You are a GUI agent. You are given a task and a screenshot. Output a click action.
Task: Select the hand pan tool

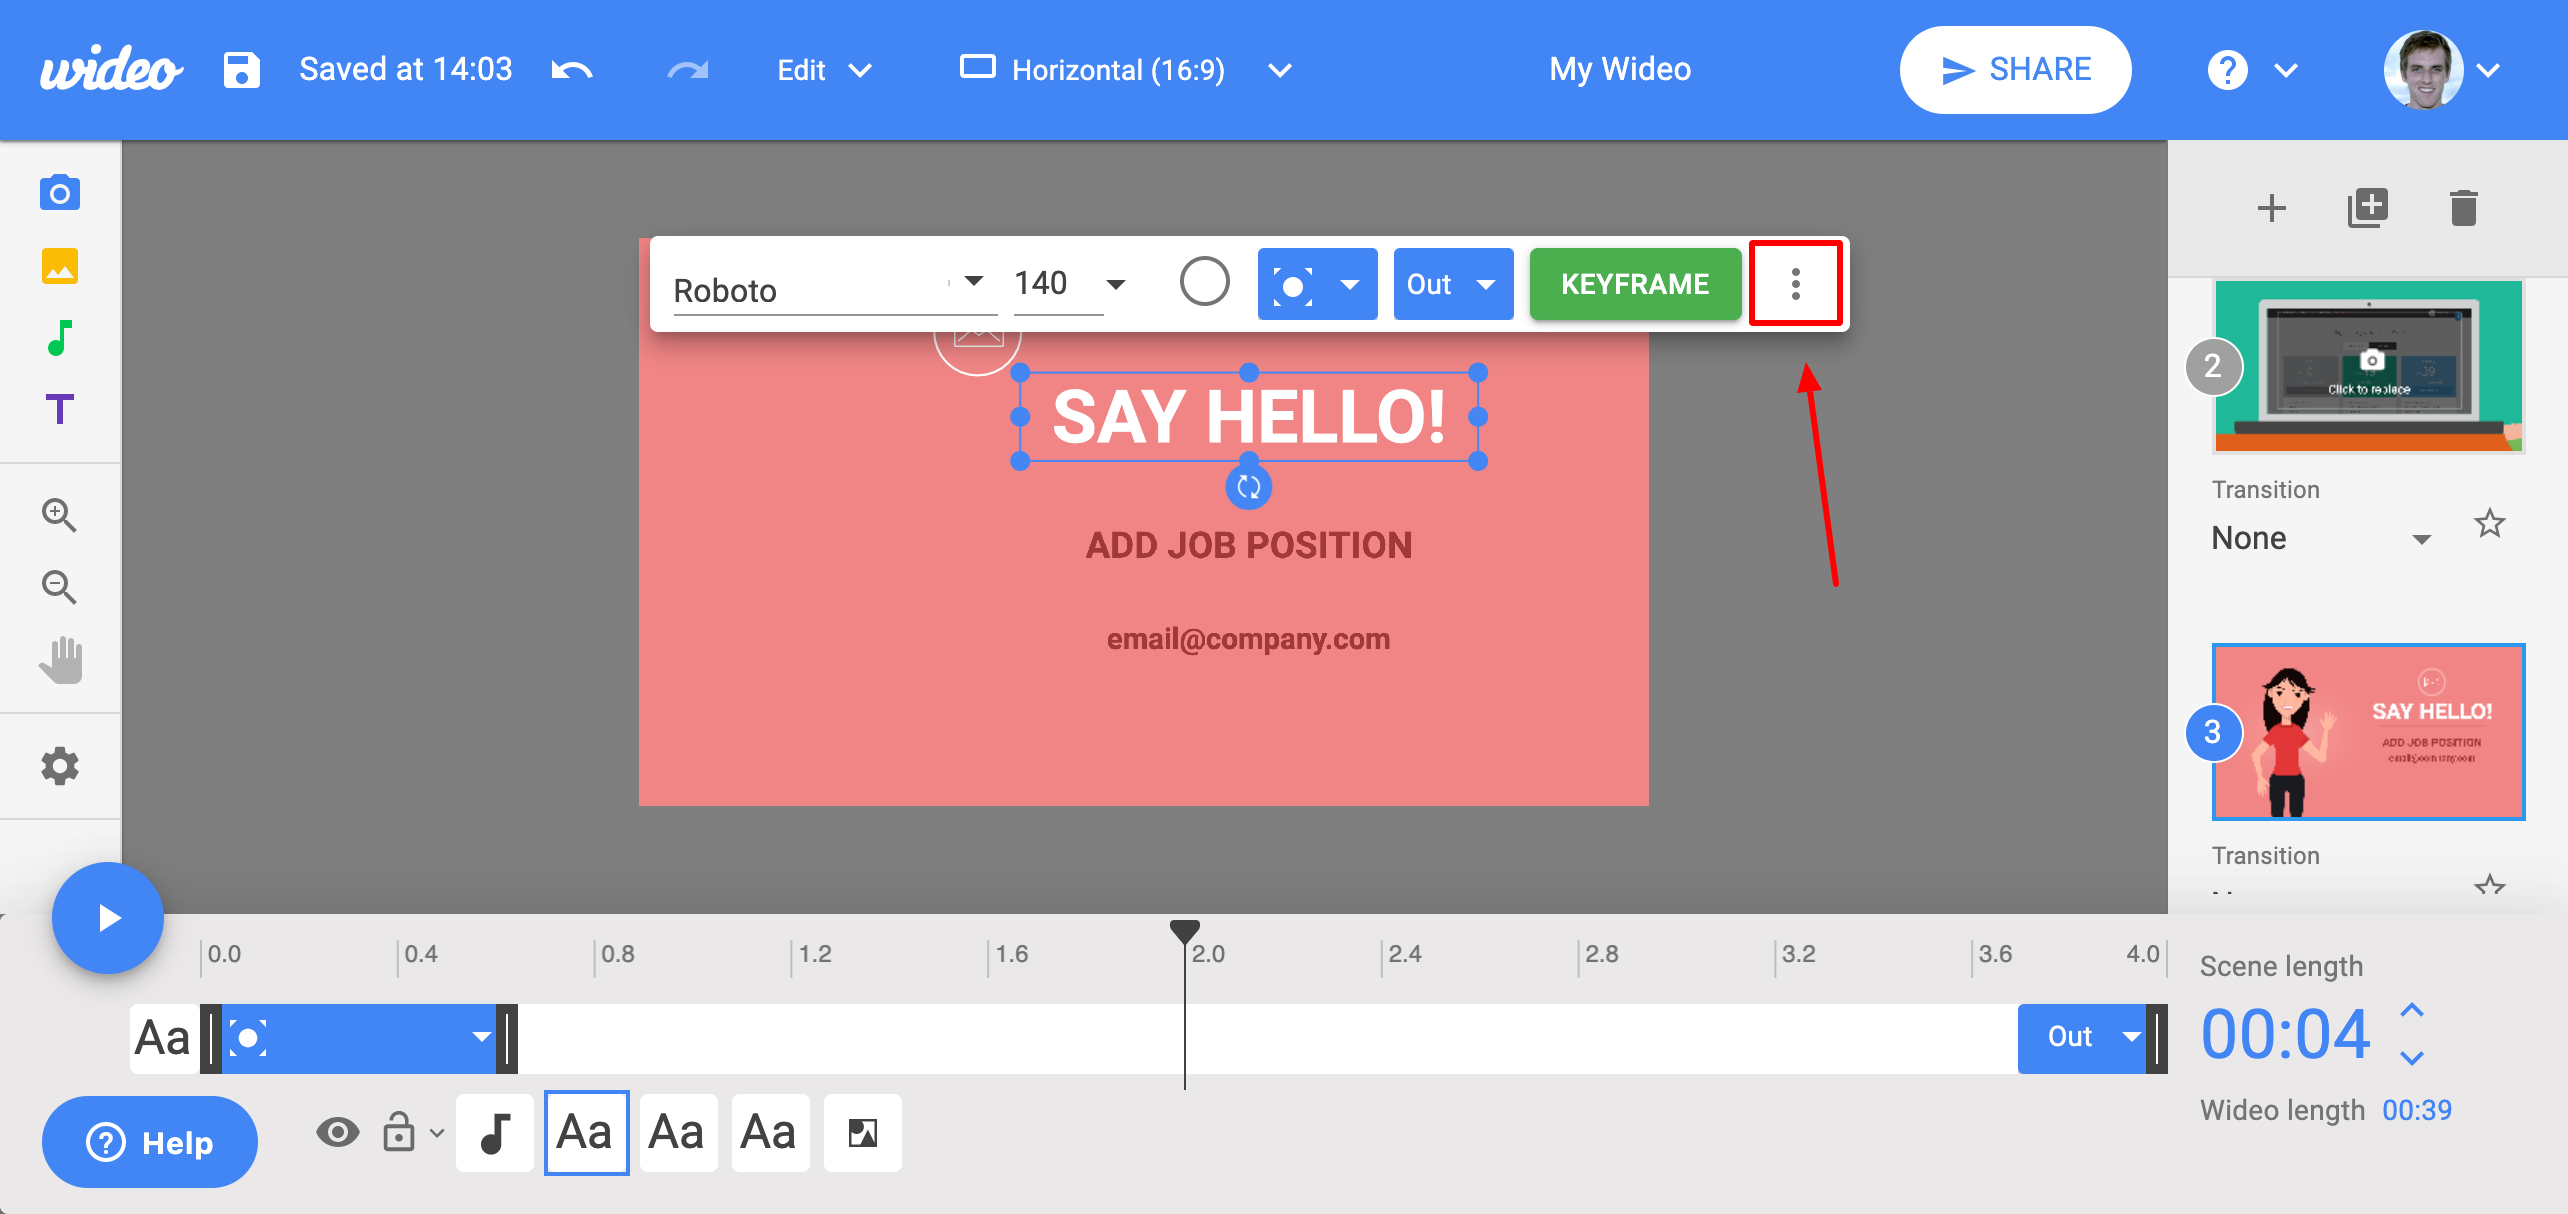click(x=61, y=660)
